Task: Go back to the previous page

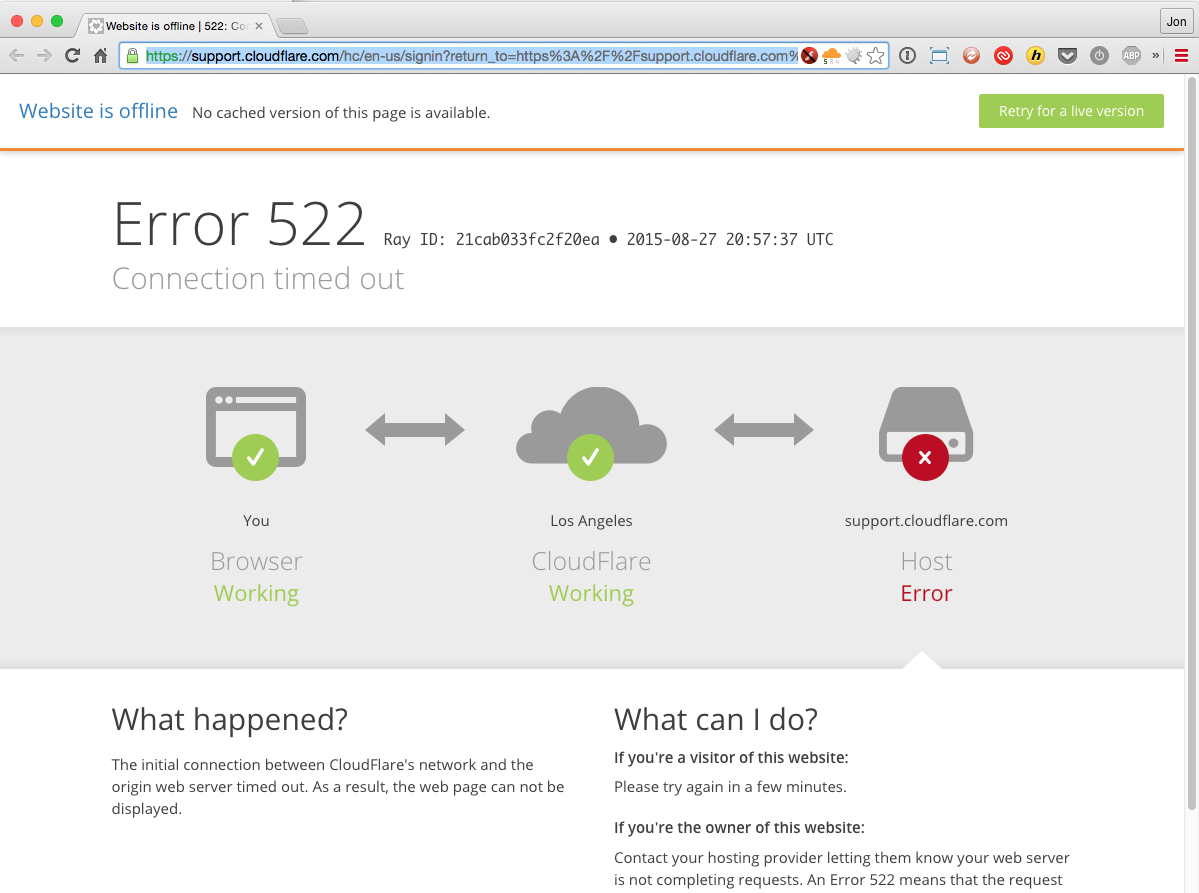Action: (x=17, y=56)
